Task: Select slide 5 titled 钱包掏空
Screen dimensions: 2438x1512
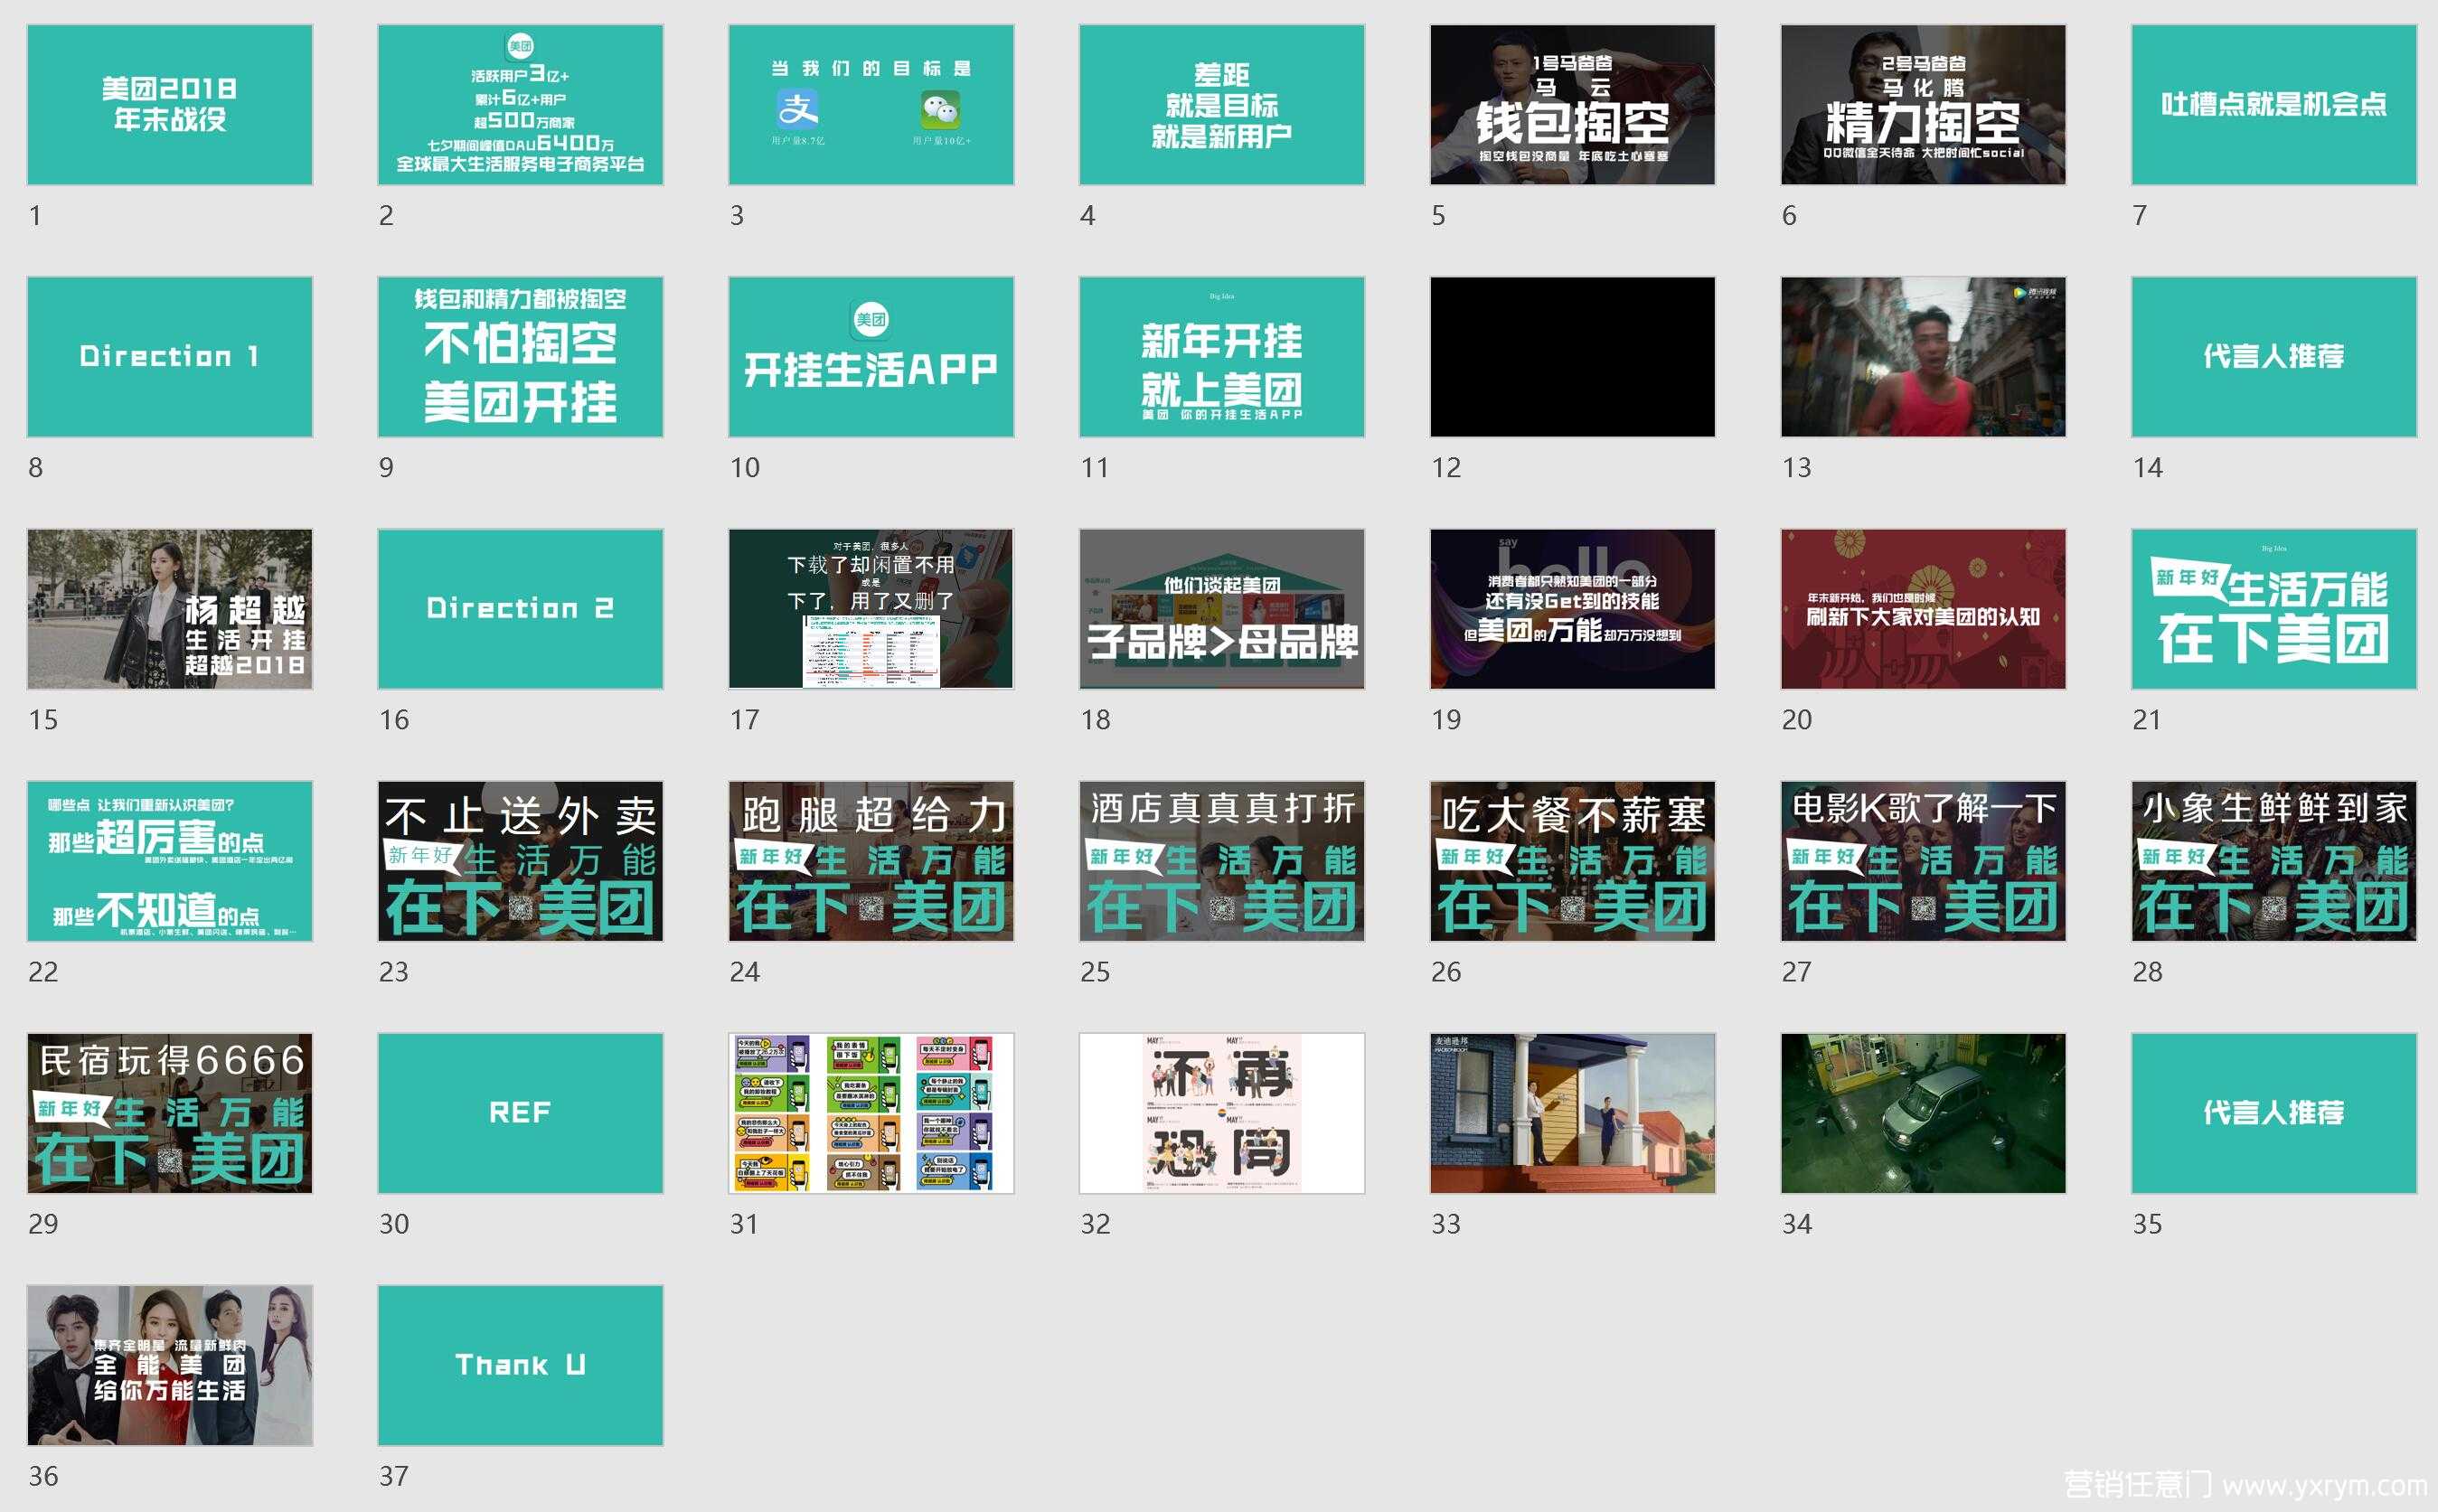Action: coord(1572,105)
